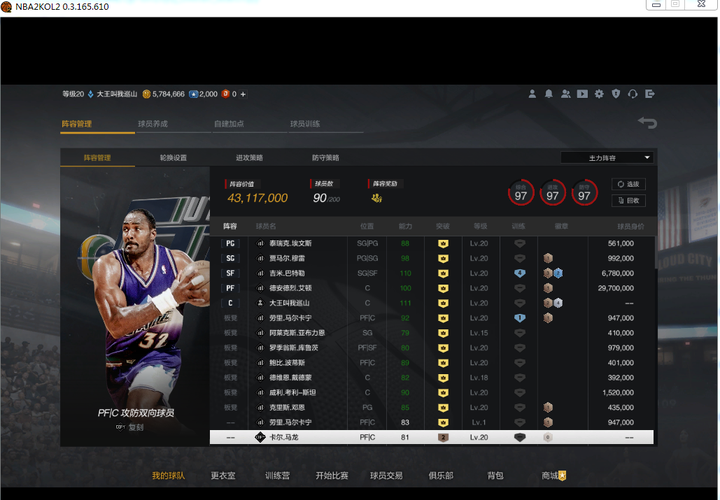Click breakthrough level 2 icon in 卡尔.马龙 row
Screen dimensions: 720x500
[443, 438]
